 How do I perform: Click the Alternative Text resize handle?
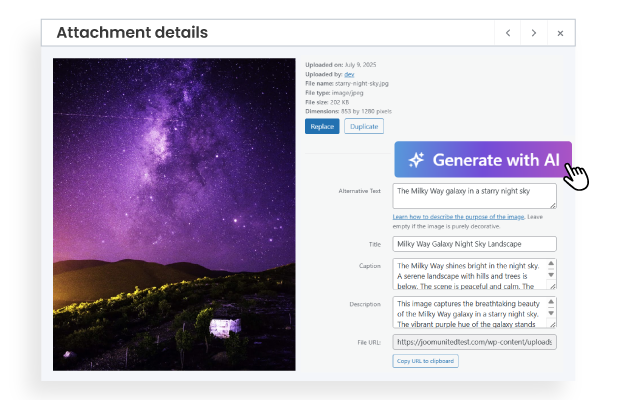(x=553, y=205)
